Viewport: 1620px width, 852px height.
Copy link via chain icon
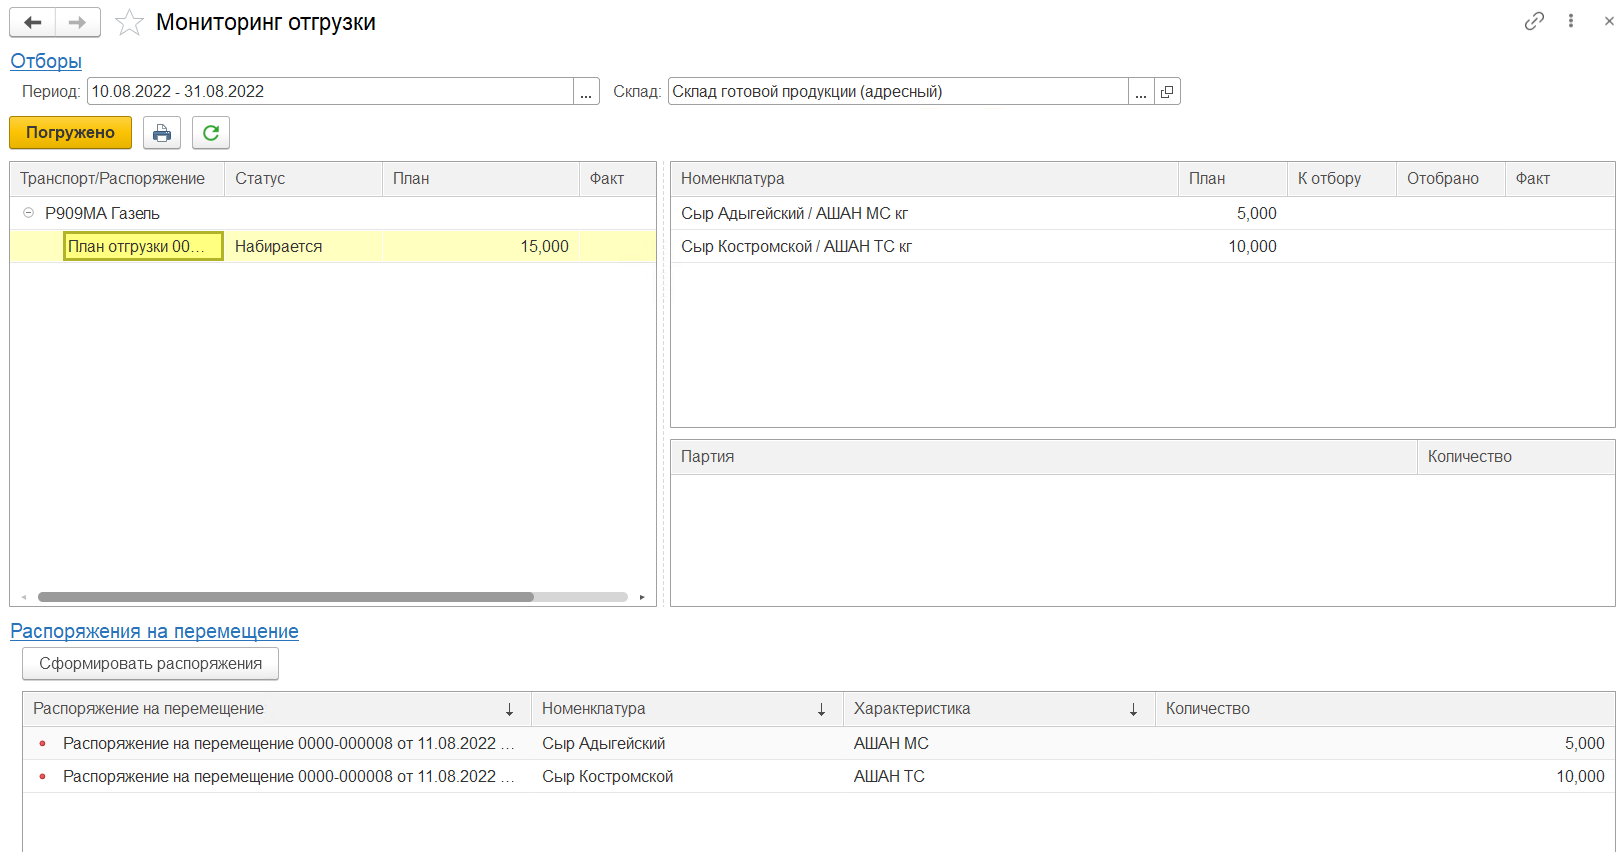(1534, 21)
